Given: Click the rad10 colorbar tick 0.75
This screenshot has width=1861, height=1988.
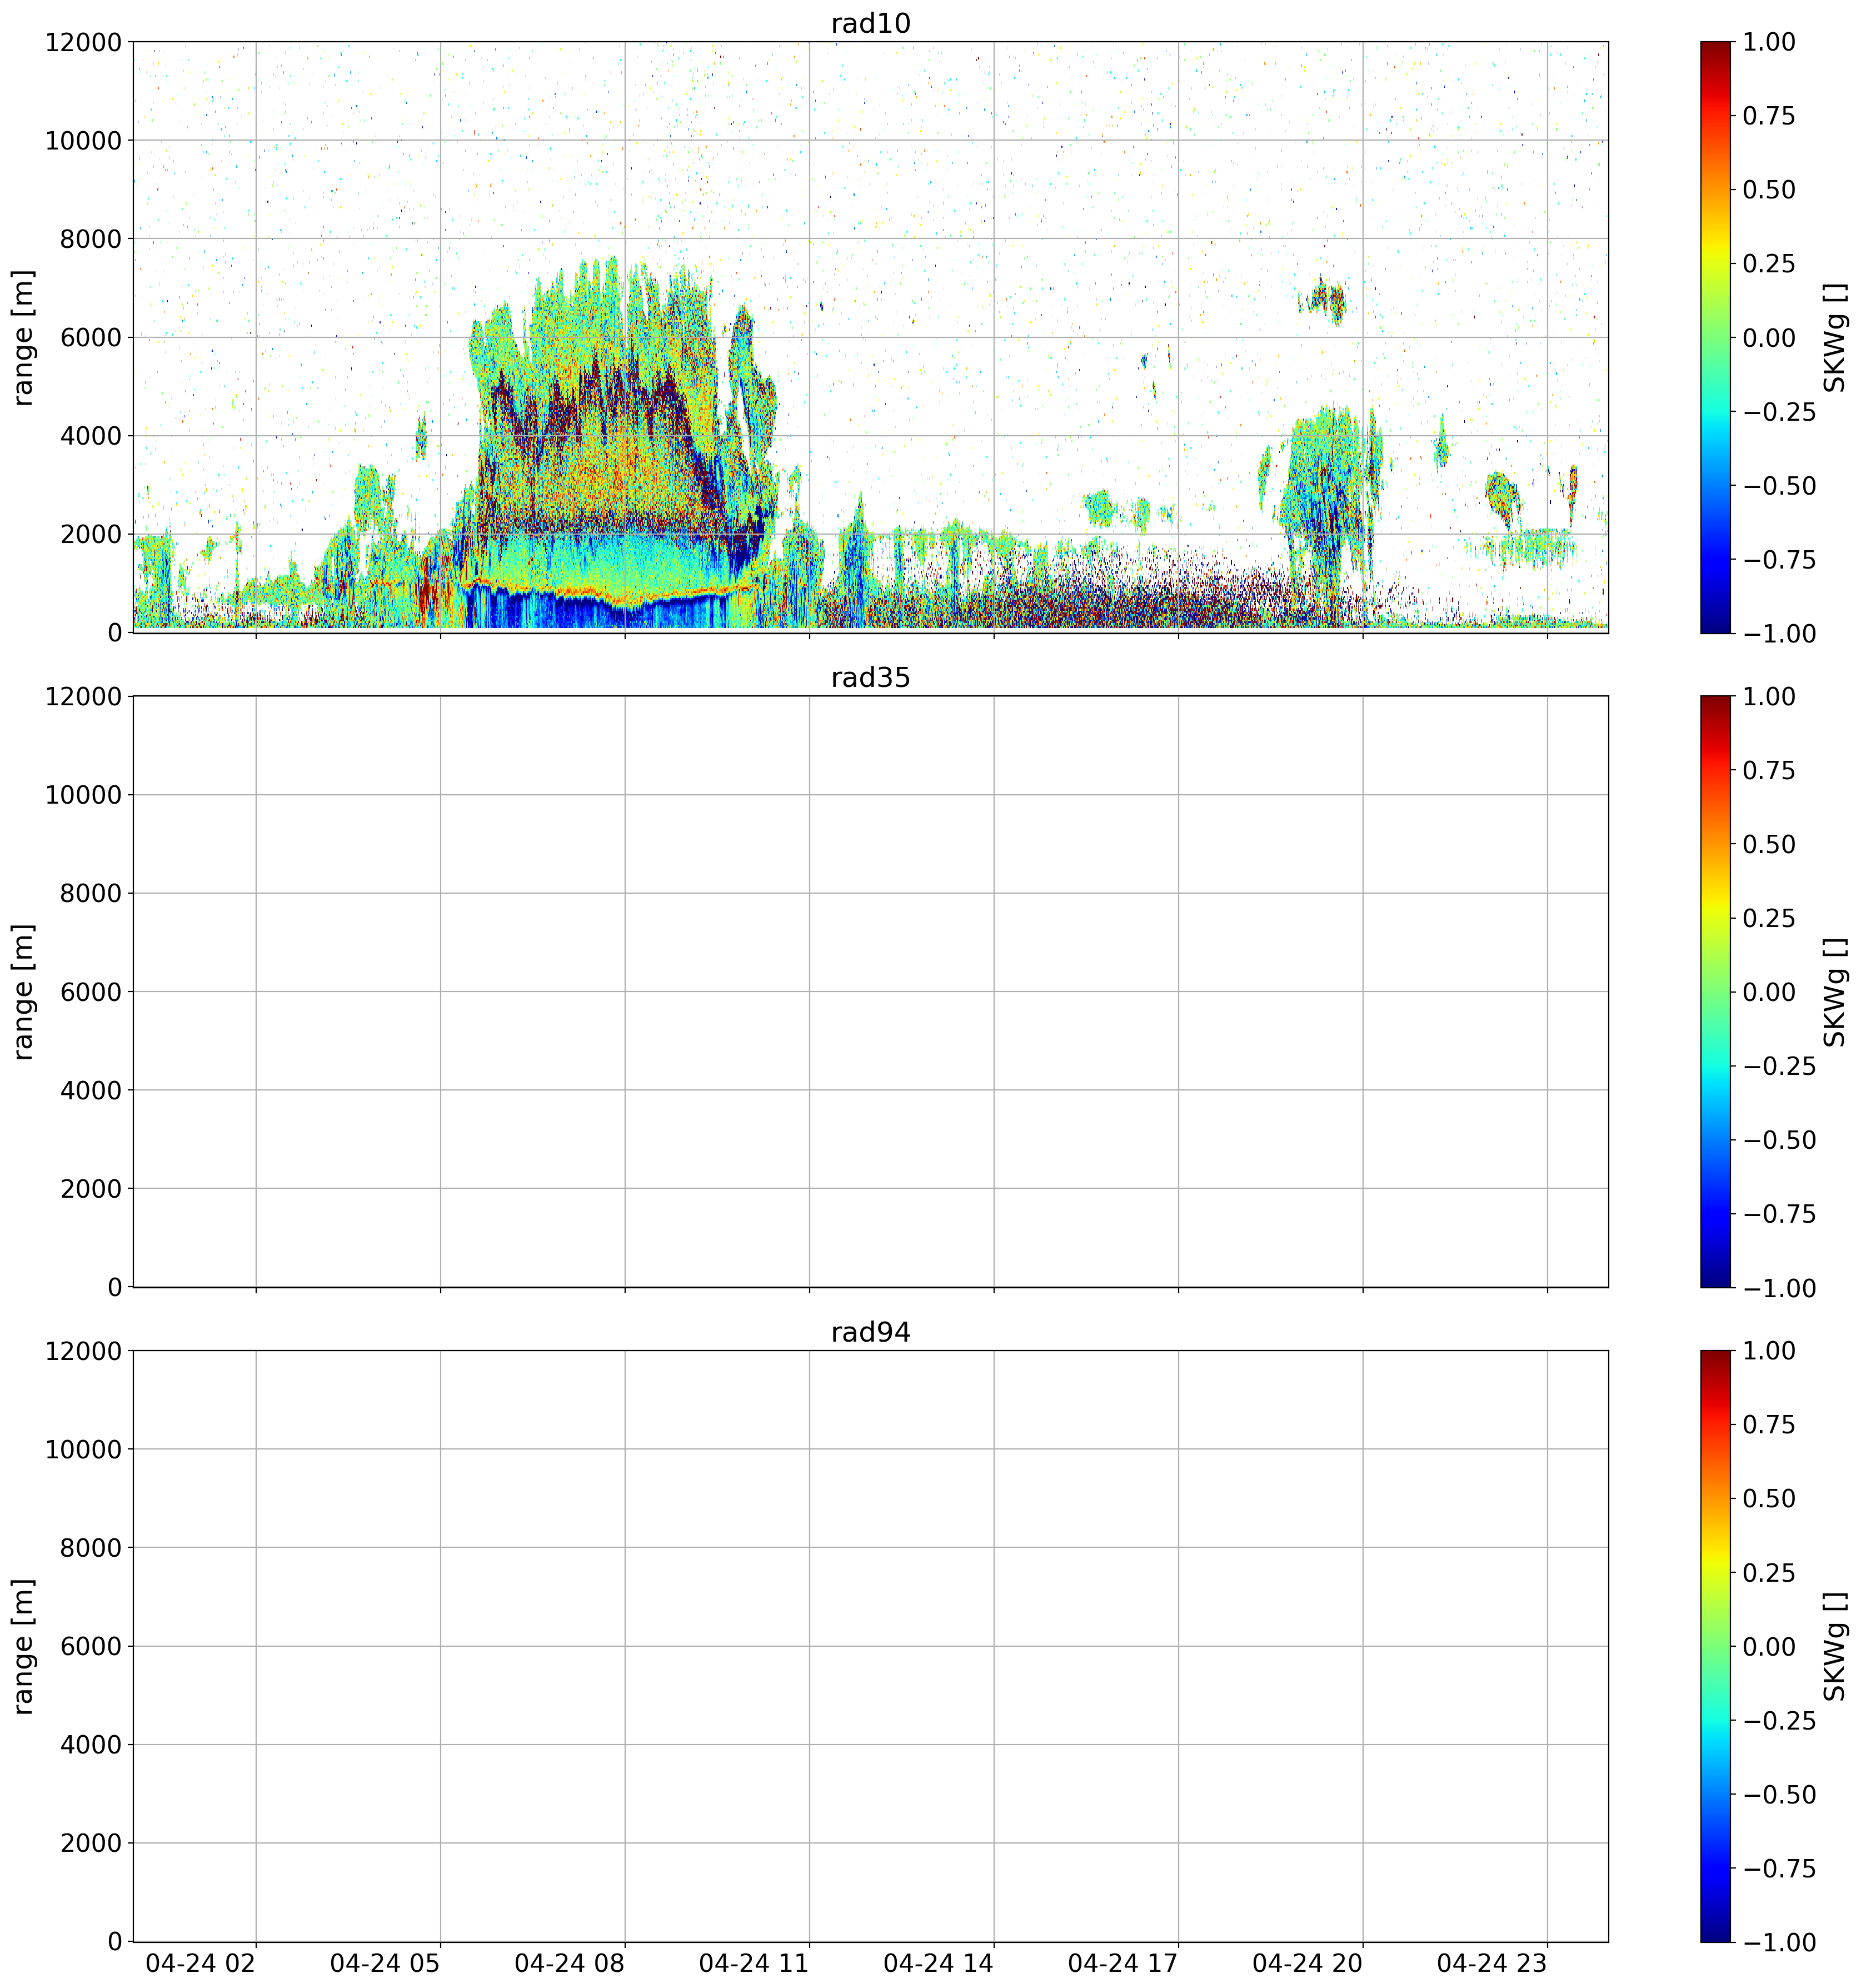Looking at the screenshot, I should 1768,116.
